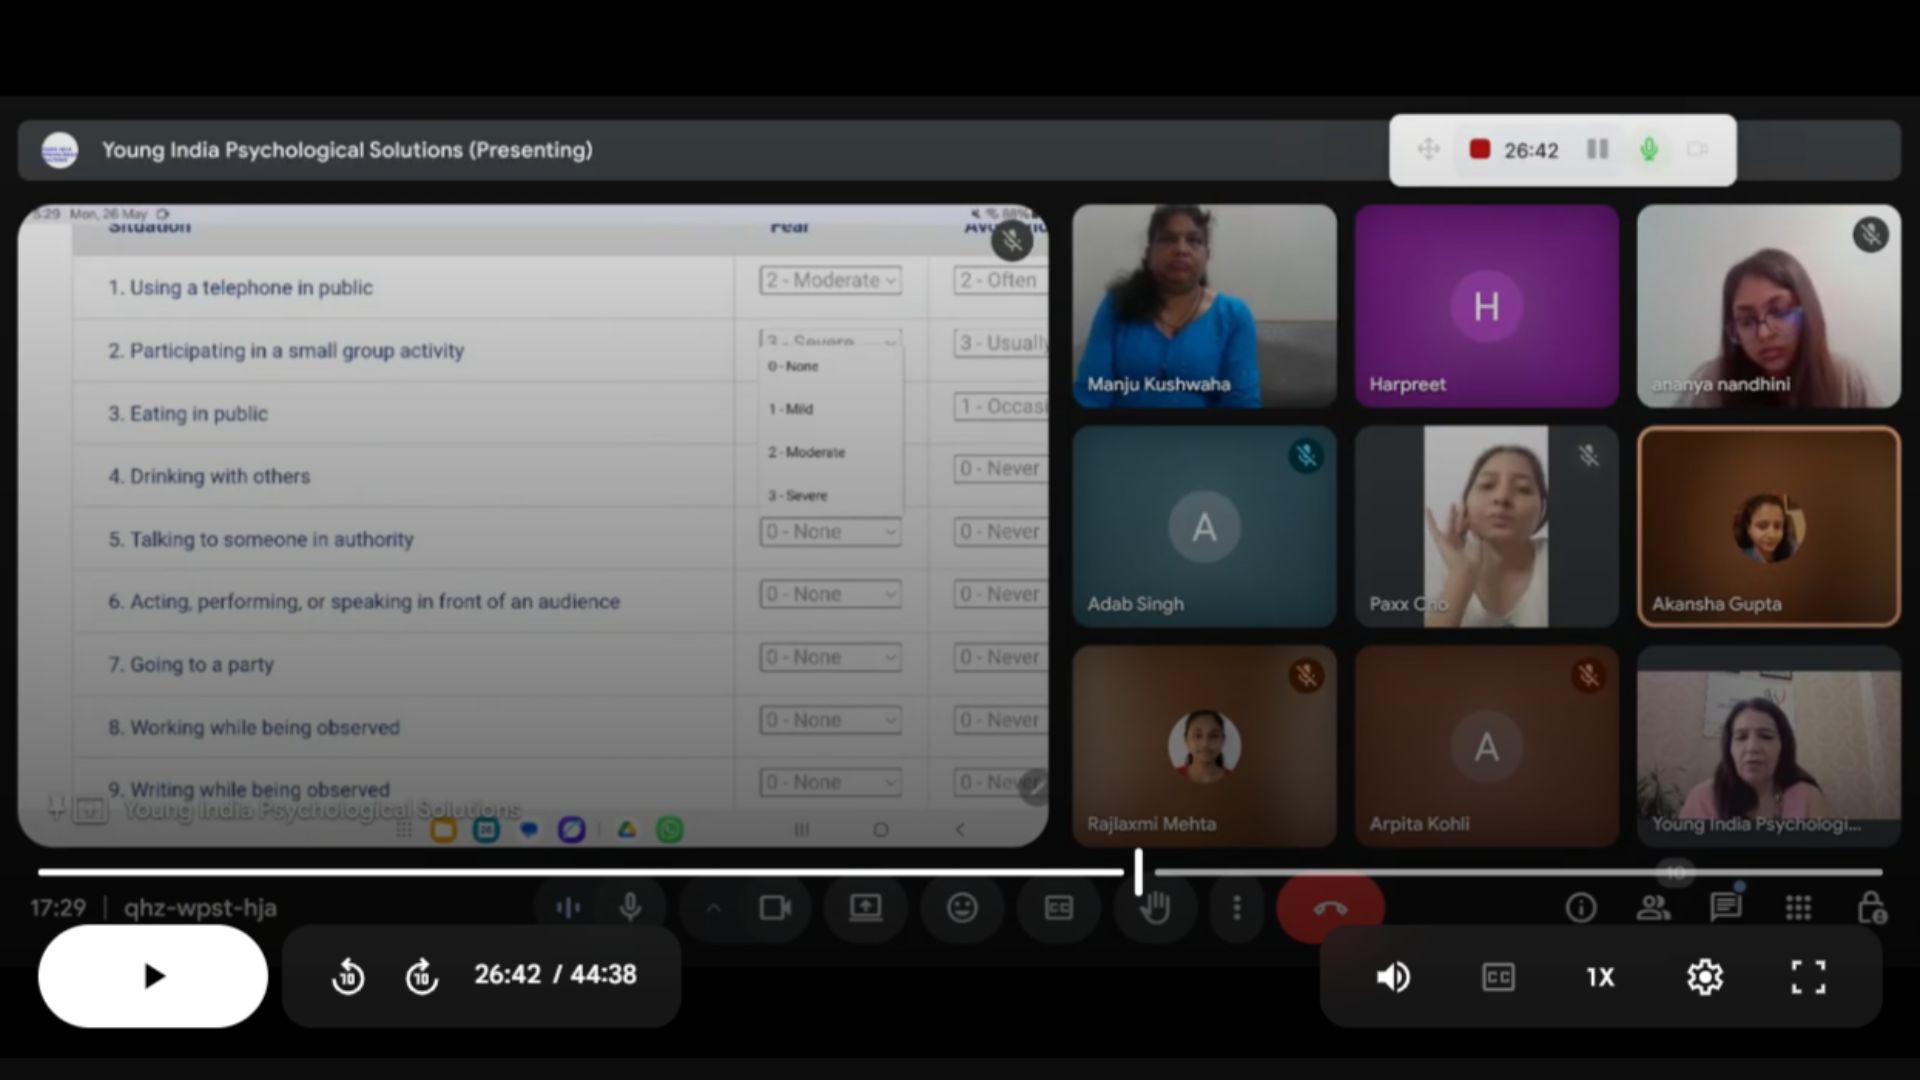Screen dimensions: 1920x1080
Task: Skip forward 10 seconds
Action: click(x=421, y=975)
